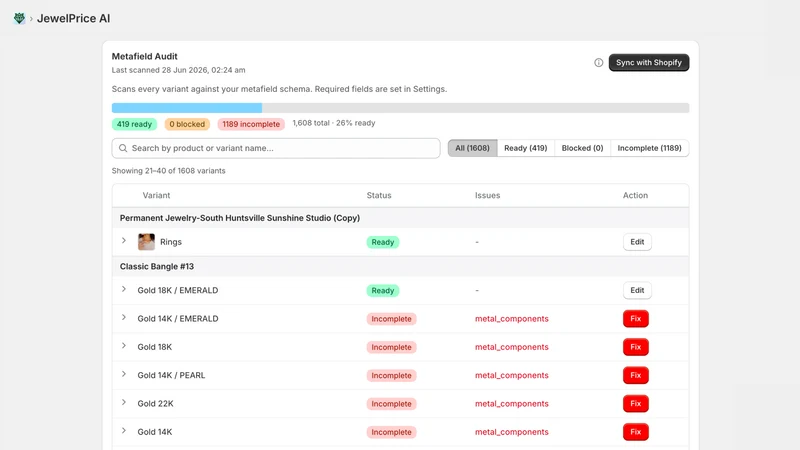Click the JewelPrice AI breadcrumb title
This screenshot has width=800, height=450.
[73, 18]
